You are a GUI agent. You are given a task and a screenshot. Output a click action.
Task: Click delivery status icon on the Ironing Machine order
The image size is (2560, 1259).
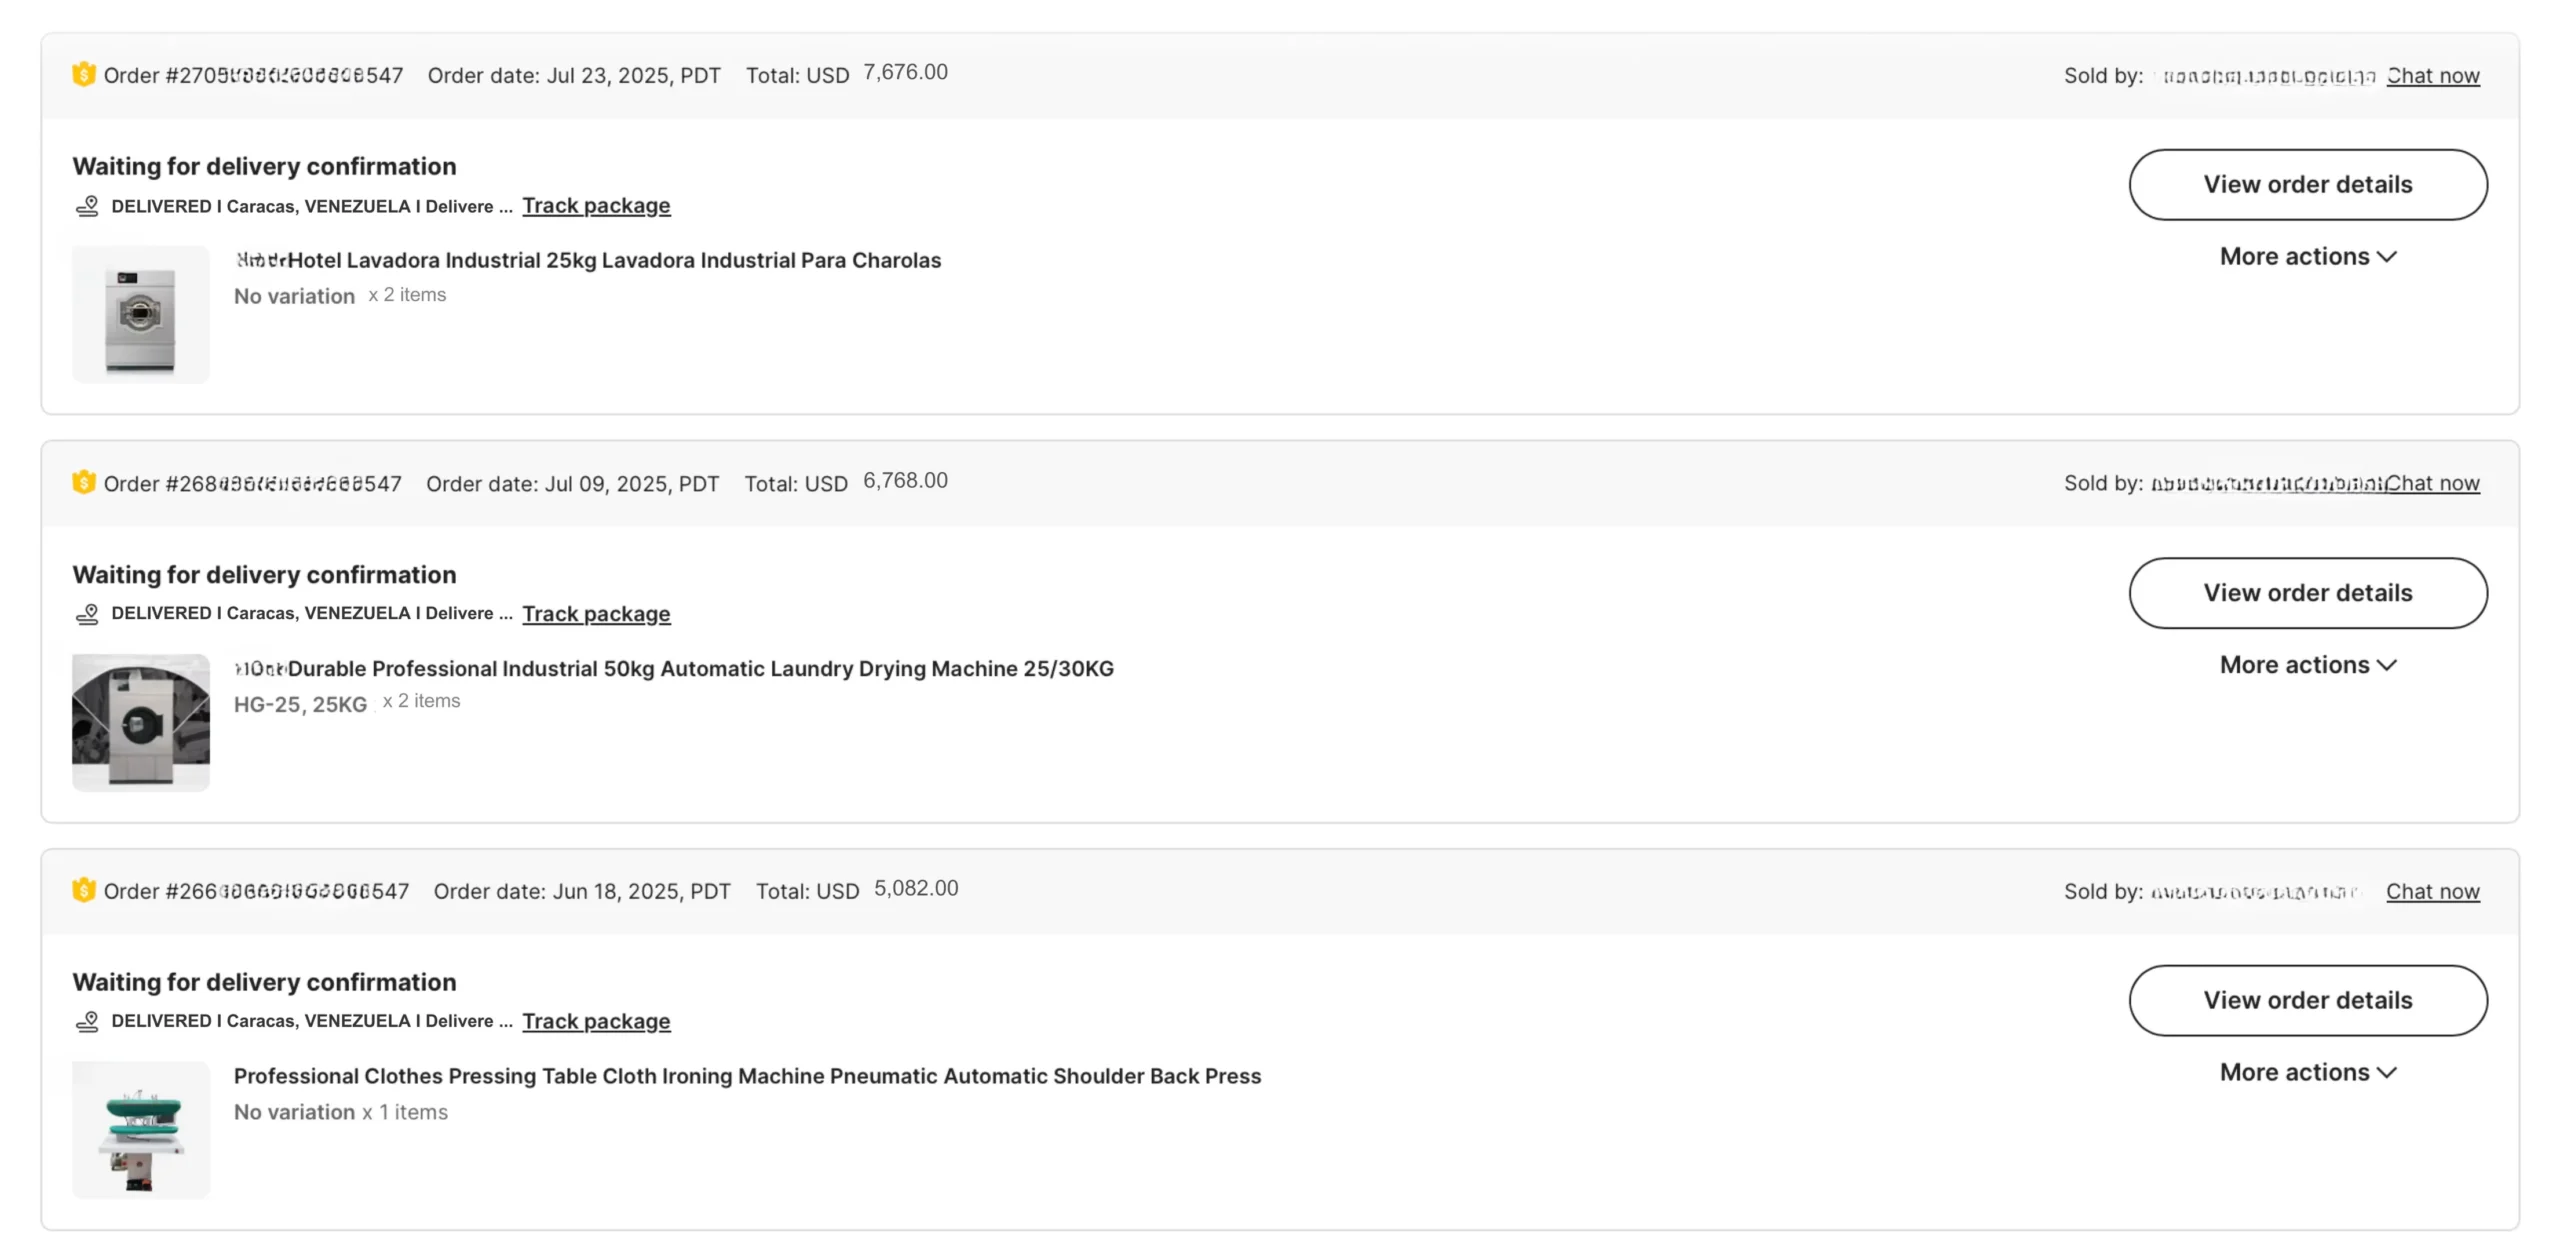point(88,1021)
